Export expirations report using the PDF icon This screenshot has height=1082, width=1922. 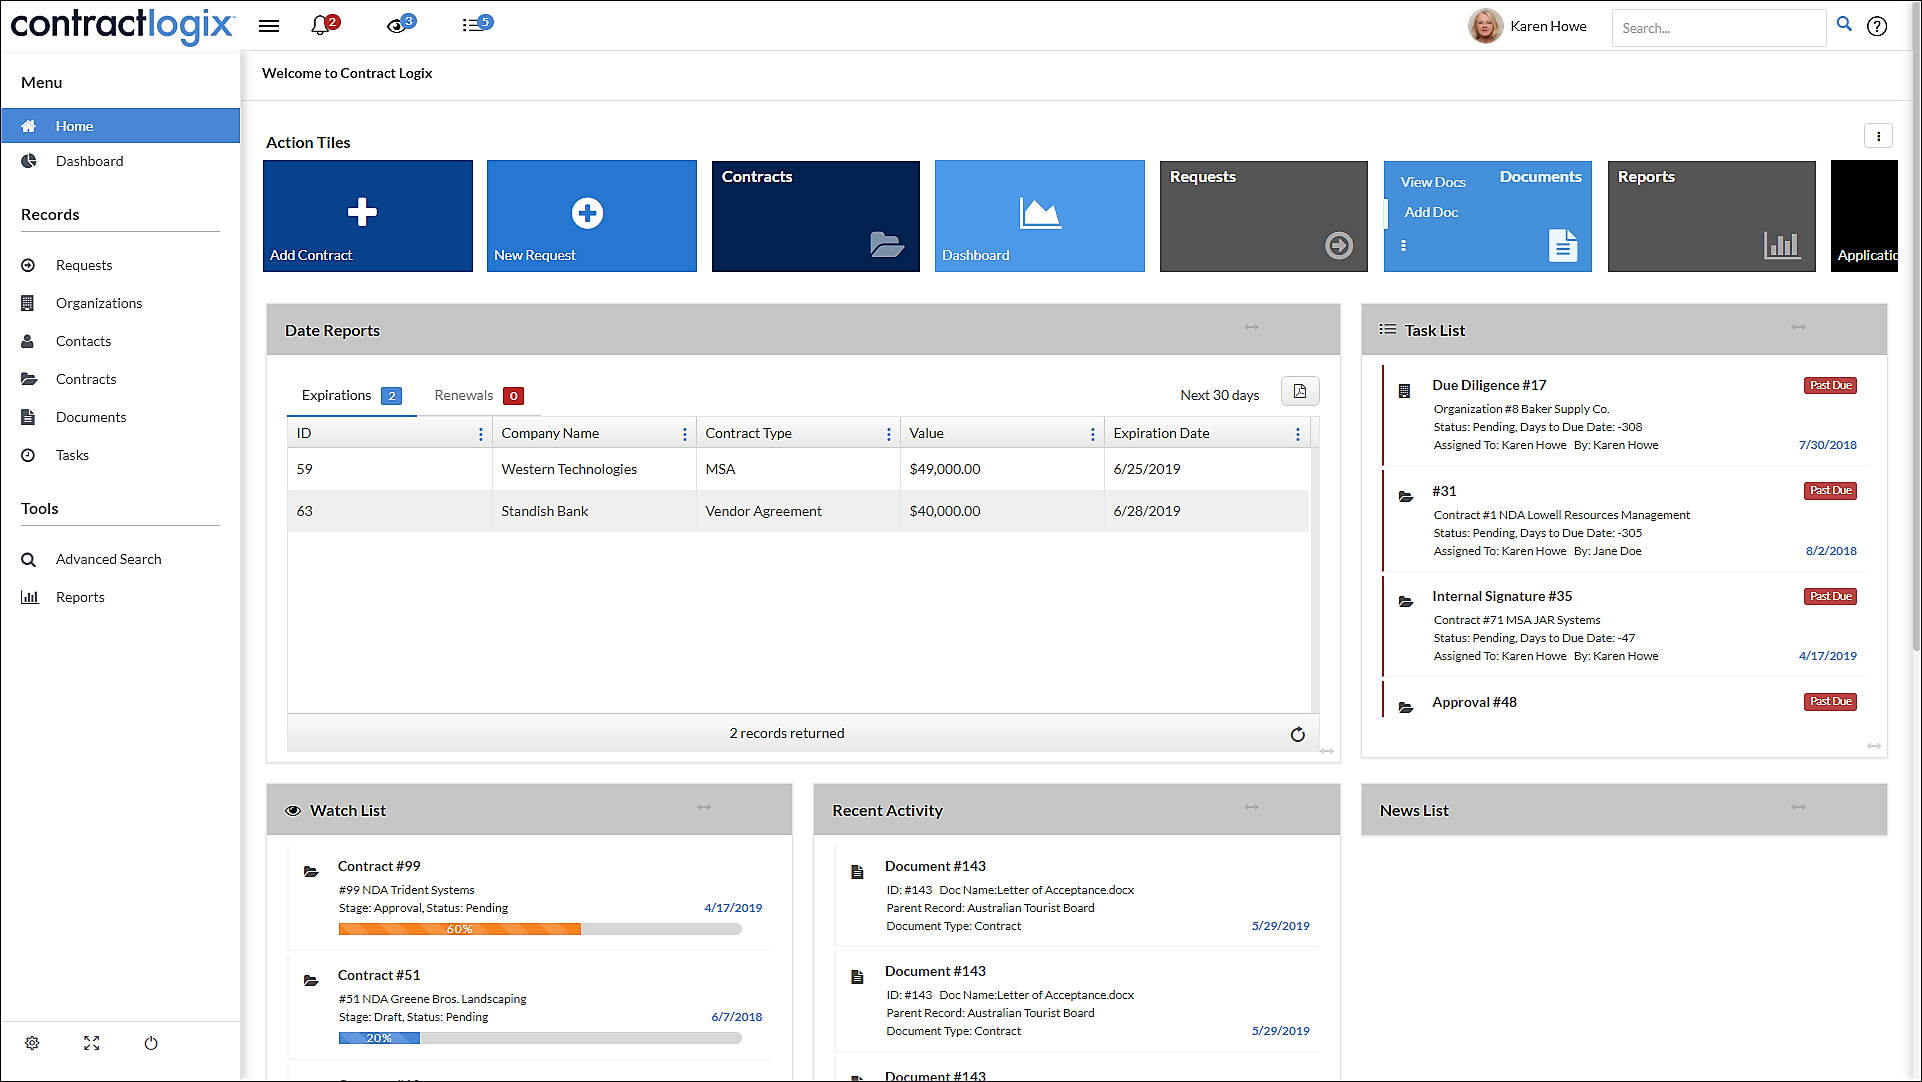(x=1299, y=391)
